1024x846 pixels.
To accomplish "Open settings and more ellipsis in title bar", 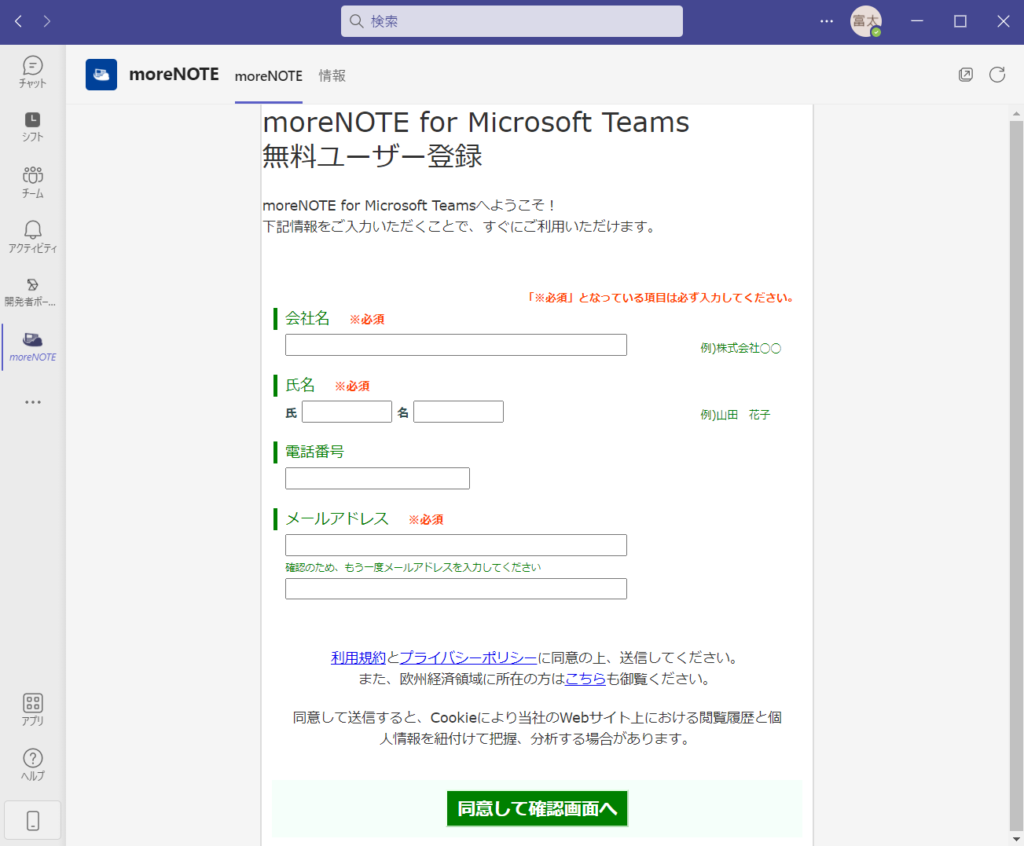I will pyautogui.click(x=827, y=22).
